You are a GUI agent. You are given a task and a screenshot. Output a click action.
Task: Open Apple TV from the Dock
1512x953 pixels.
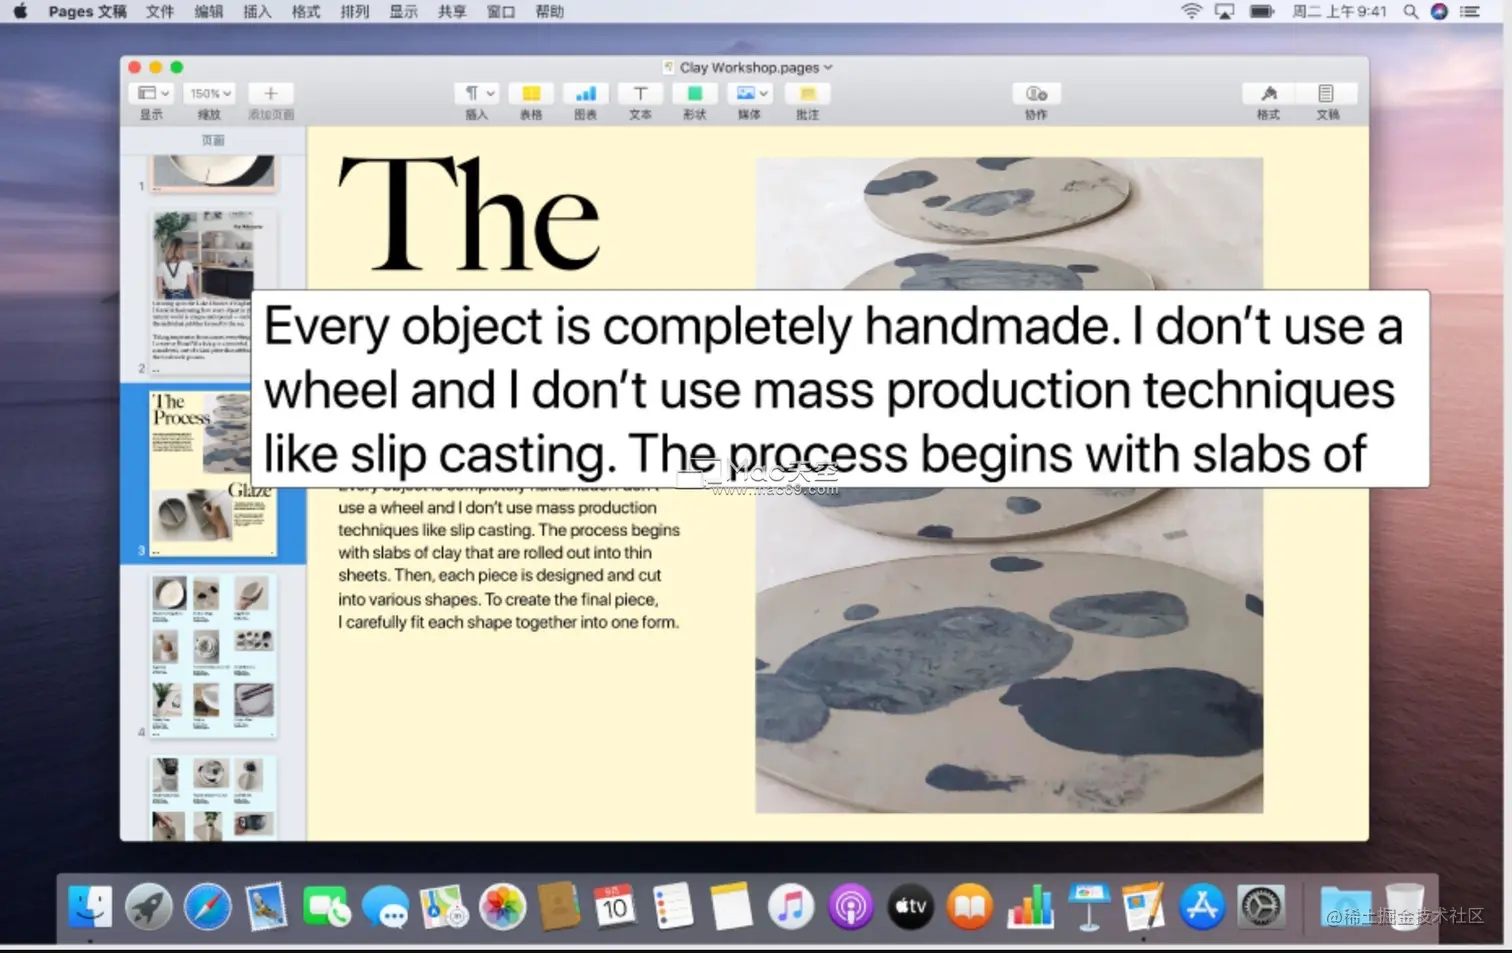(910, 907)
